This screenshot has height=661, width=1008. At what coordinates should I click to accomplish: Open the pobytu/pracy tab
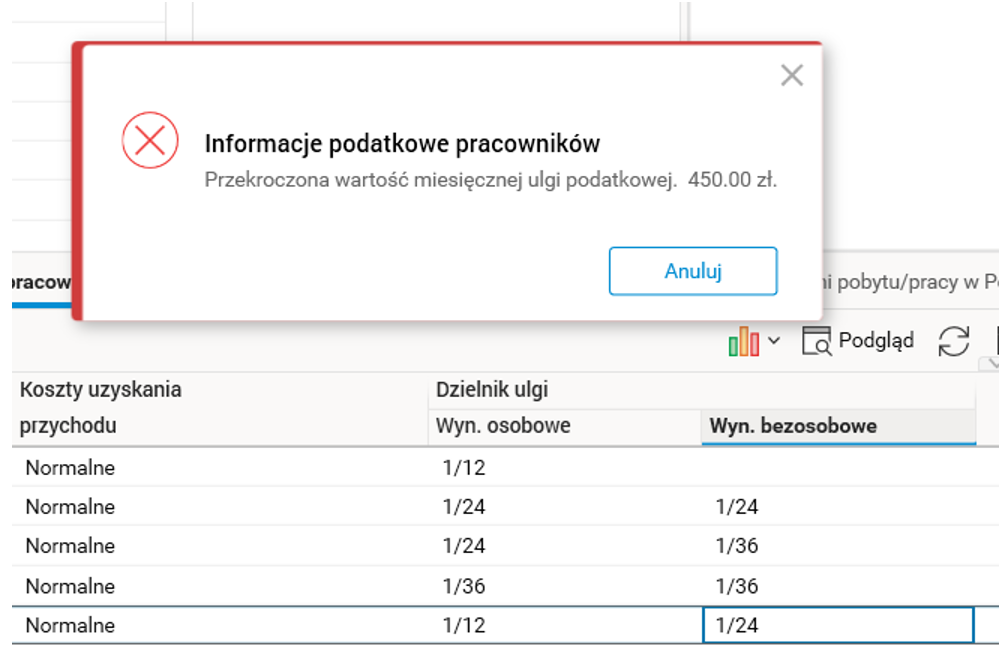[x=908, y=281]
